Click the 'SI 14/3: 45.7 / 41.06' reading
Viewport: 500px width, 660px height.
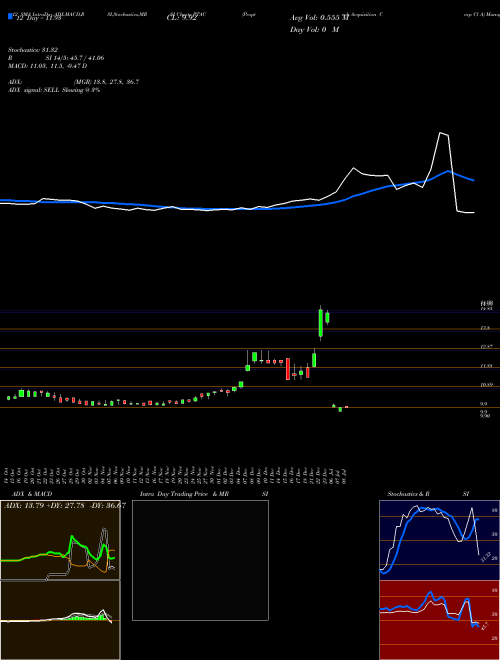click(x=75, y=58)
